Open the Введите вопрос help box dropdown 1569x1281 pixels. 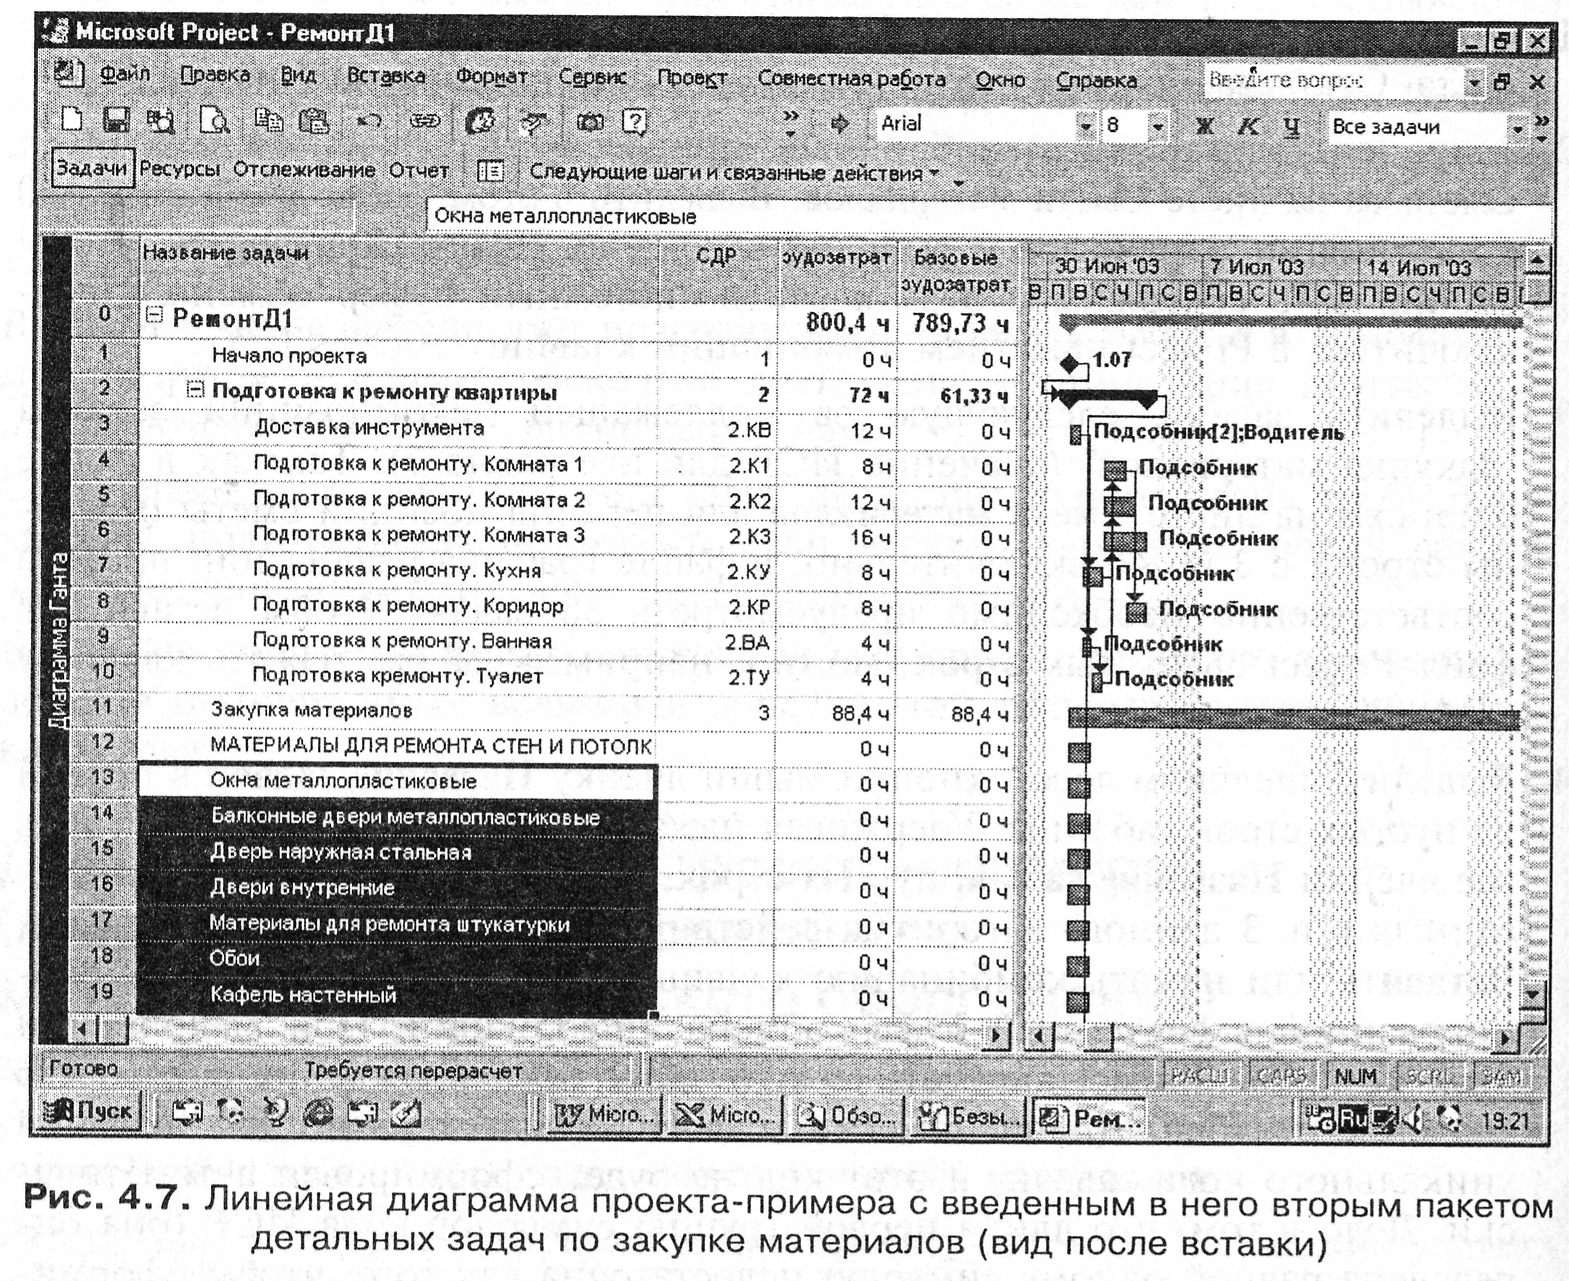click(x=1473, y=81)
